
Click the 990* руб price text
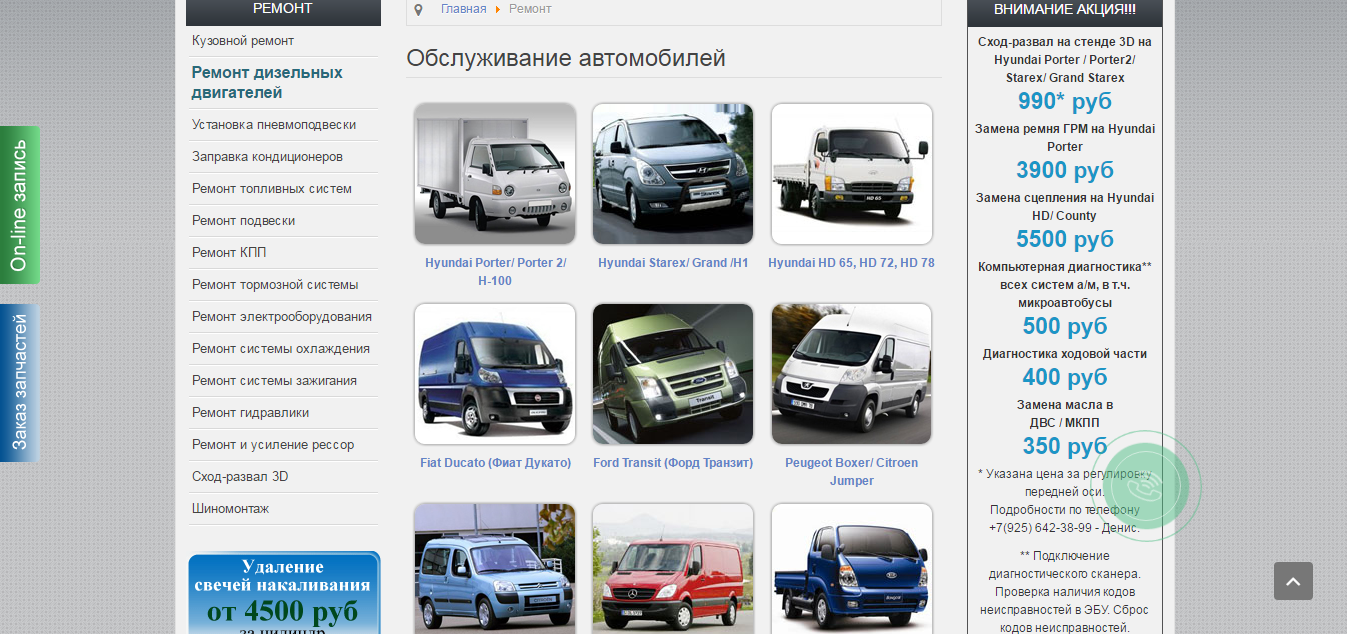point(1065,101)
